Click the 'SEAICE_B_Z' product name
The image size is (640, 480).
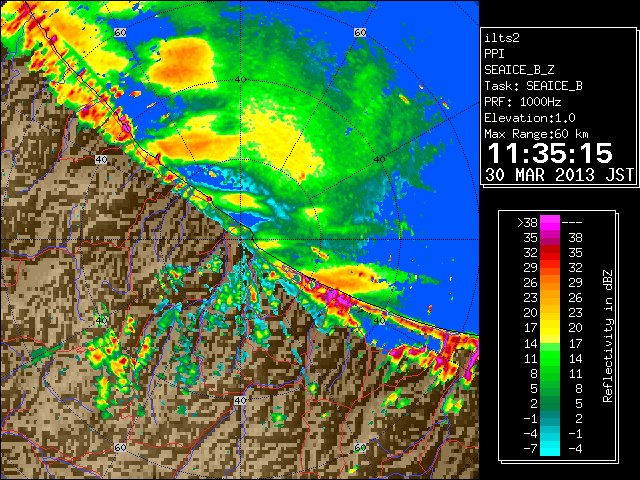(x=519, y=70)
